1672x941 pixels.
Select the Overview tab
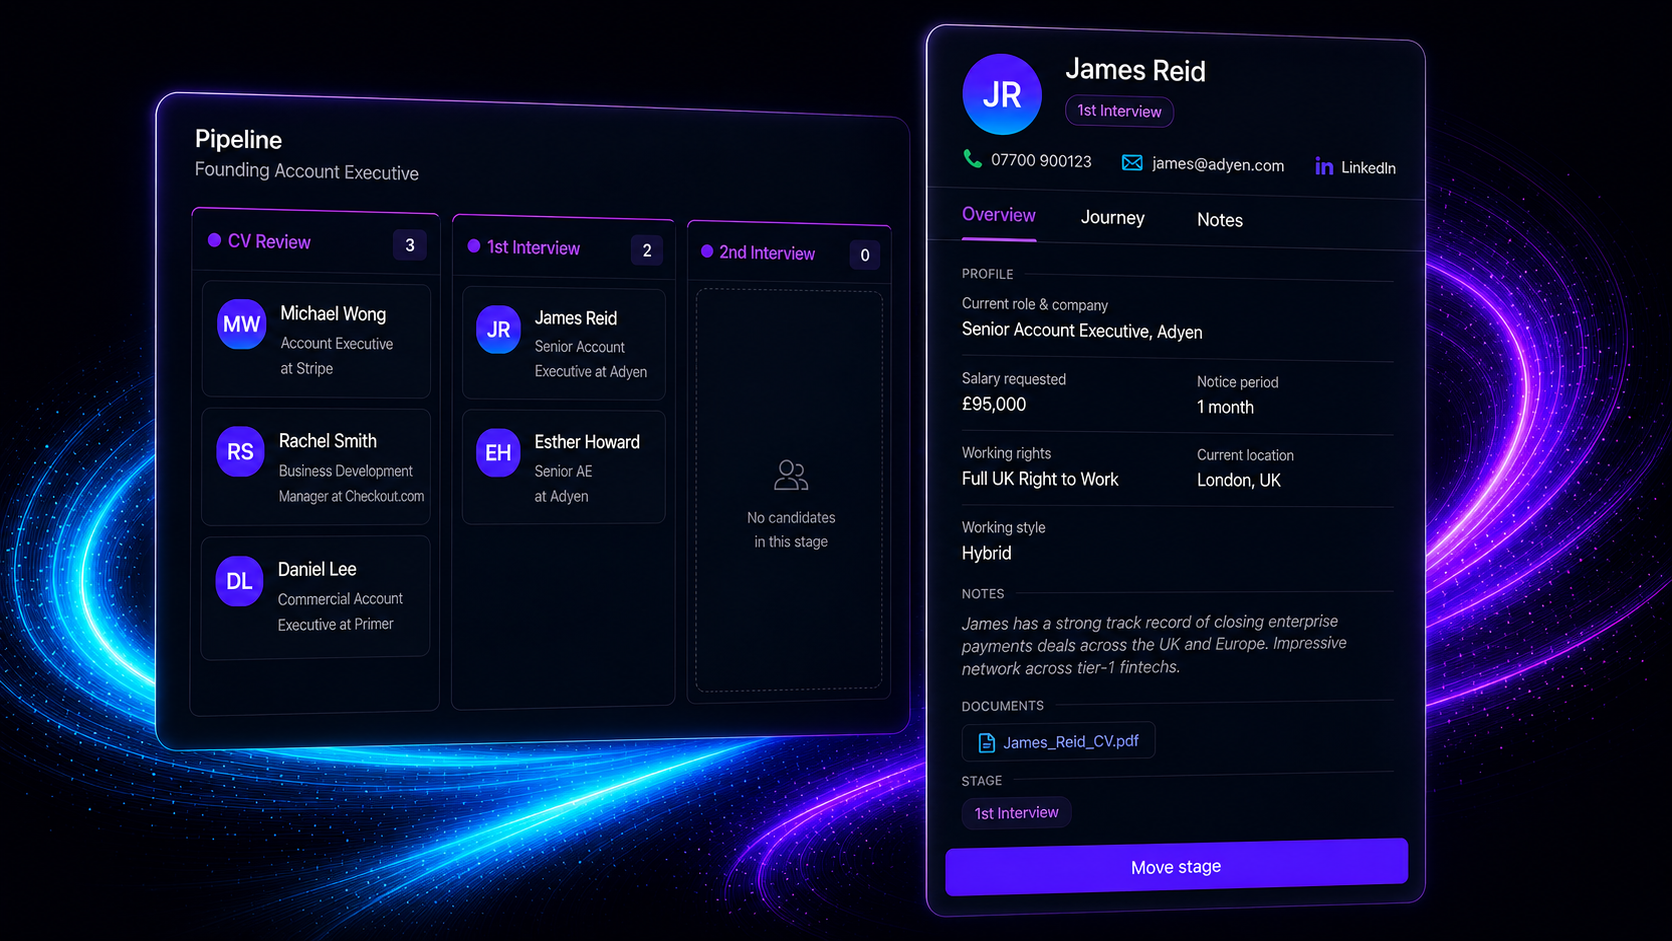[x=998, y=215]
